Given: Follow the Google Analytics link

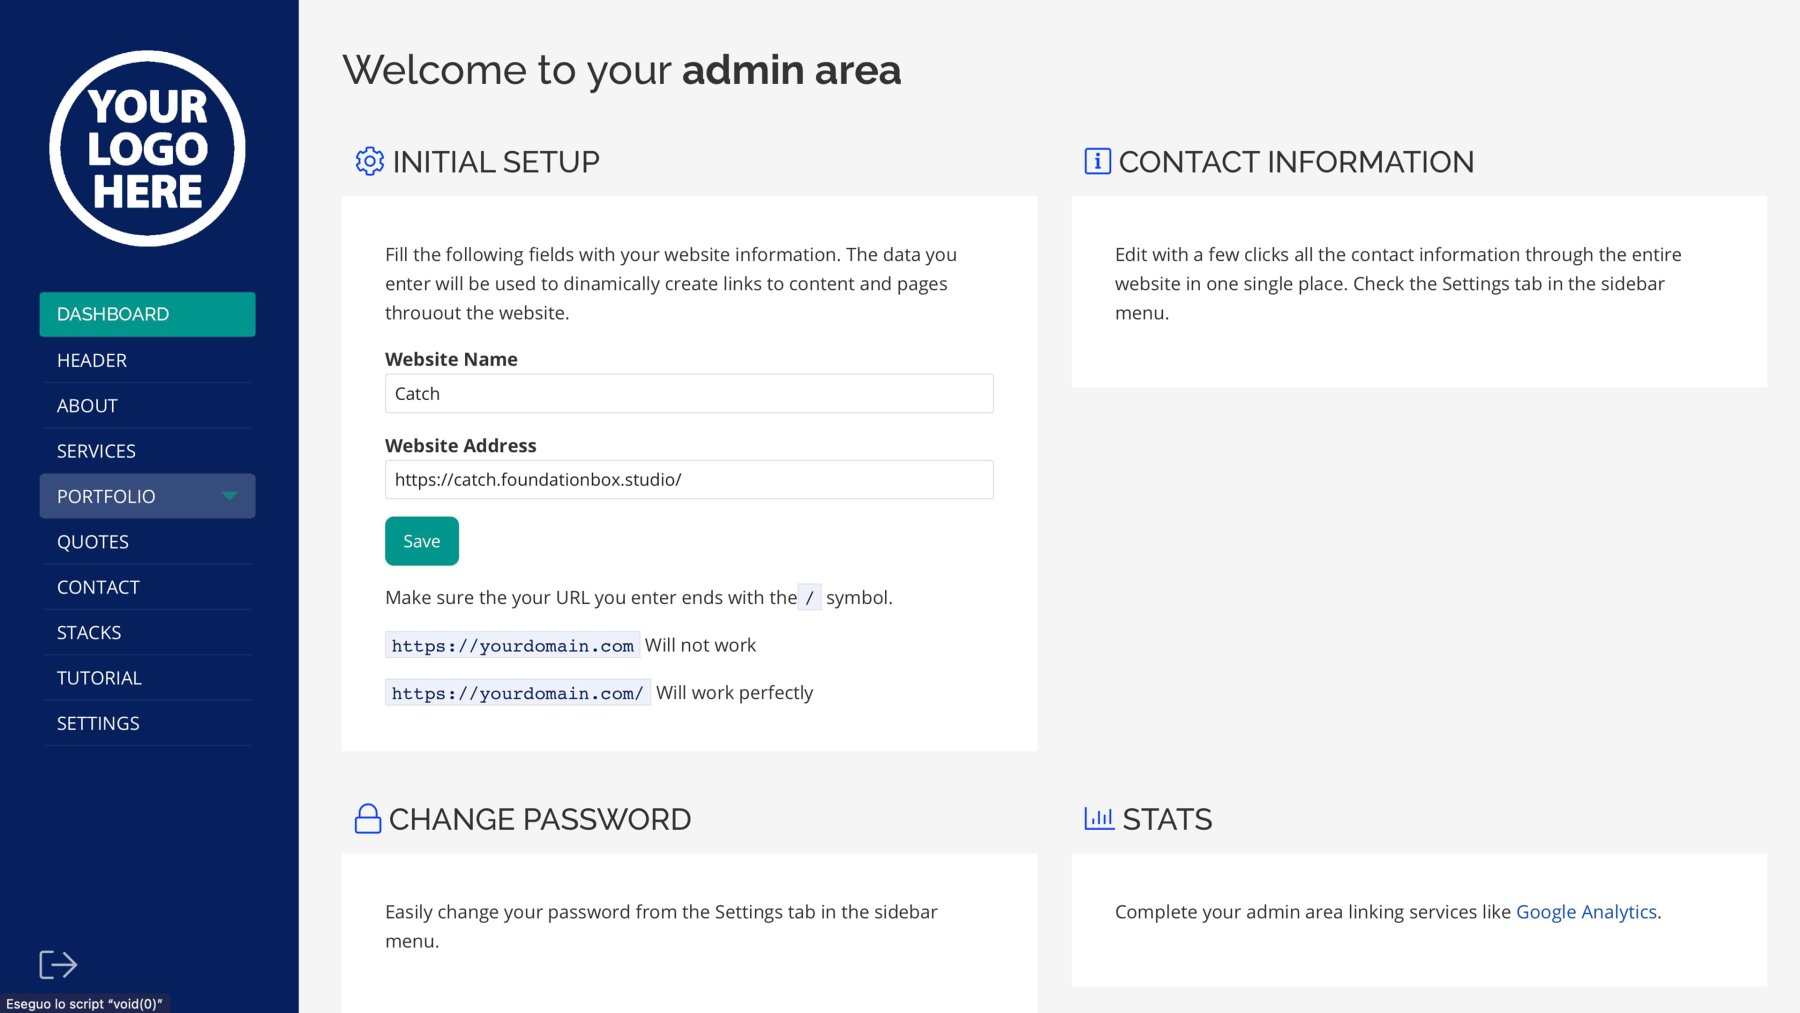Looking at the screenshot, I should click(1586, 912).
